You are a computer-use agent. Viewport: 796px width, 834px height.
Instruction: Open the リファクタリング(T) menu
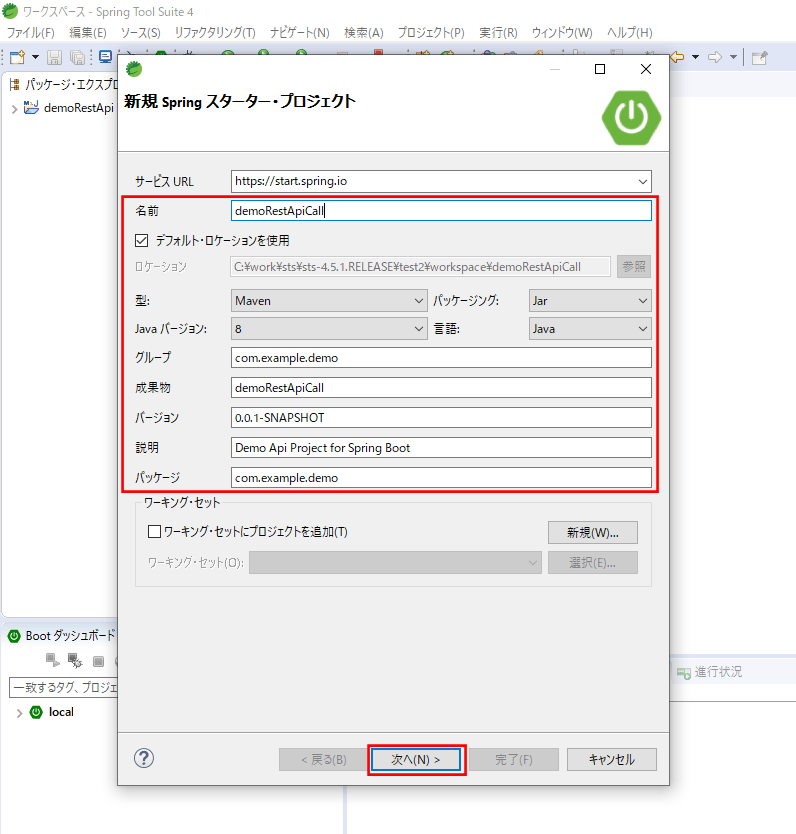click(x=215, y=33)
